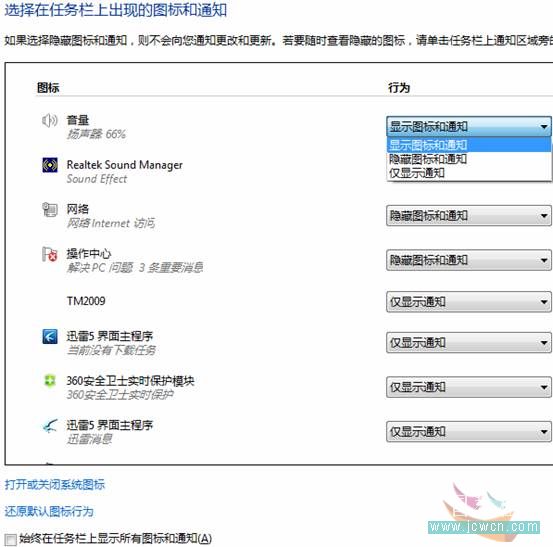Screen dimensions: 553x547
Task: Open the 360安全卫士 behavior dropdown
Action: pyautogui.click(x=469, y=387)
